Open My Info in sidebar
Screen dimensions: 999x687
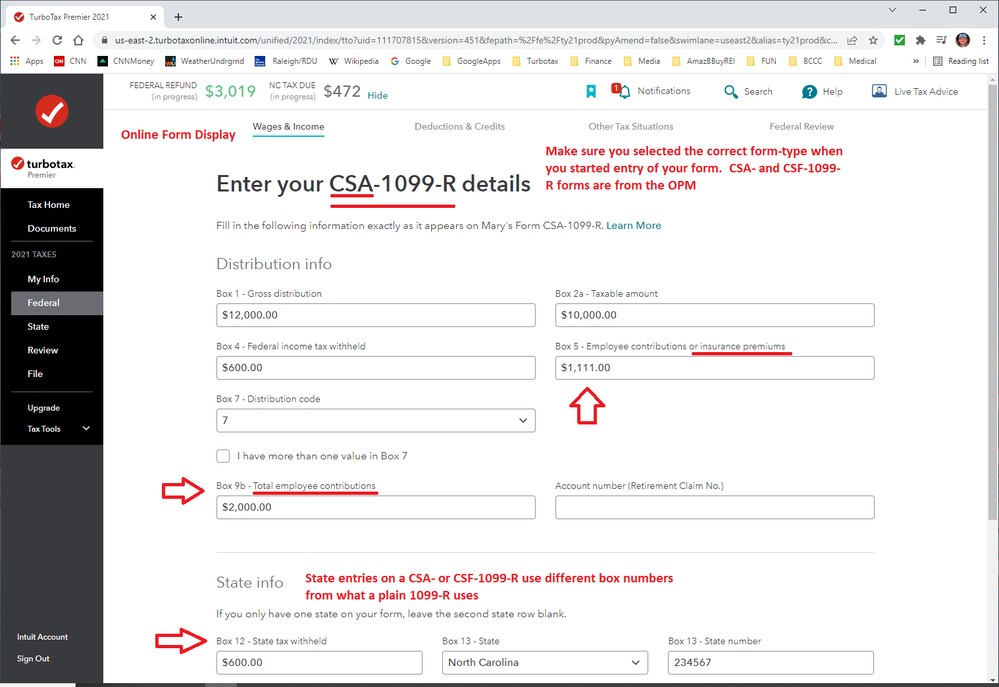[x=43, y=279]
